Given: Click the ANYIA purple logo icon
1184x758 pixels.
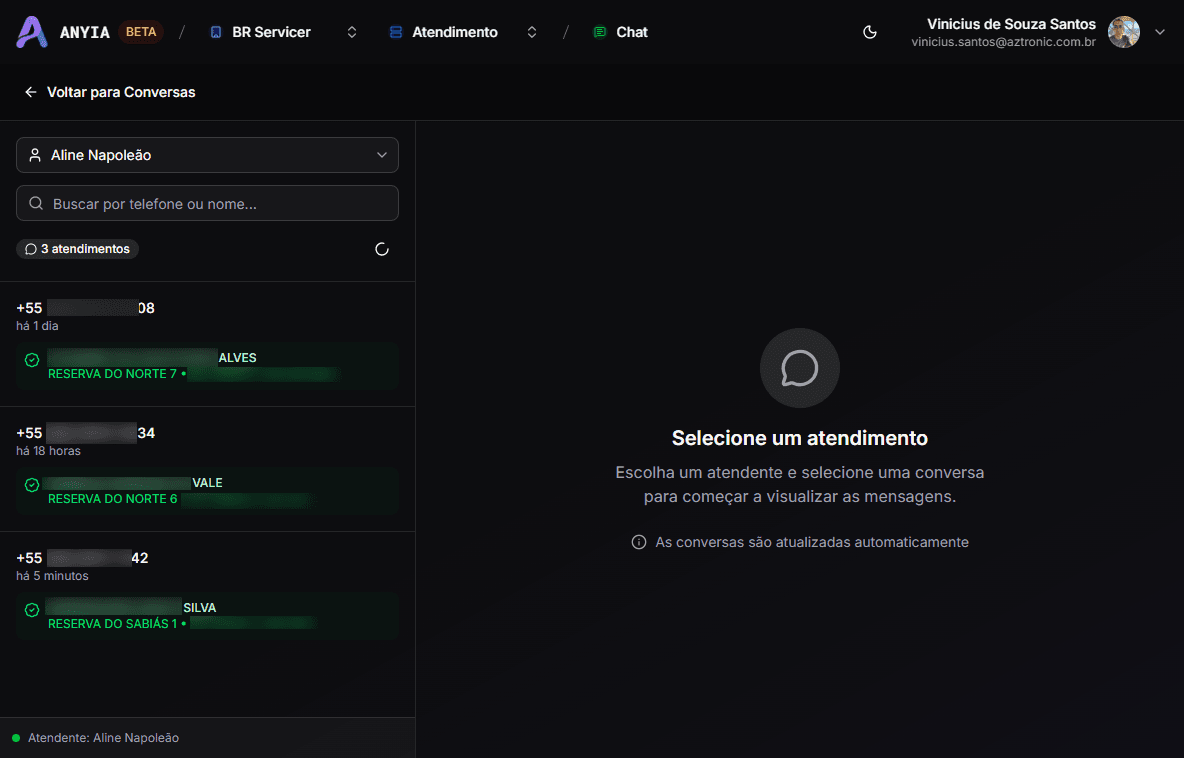Looking at the screenshot, I should (32, 32).
